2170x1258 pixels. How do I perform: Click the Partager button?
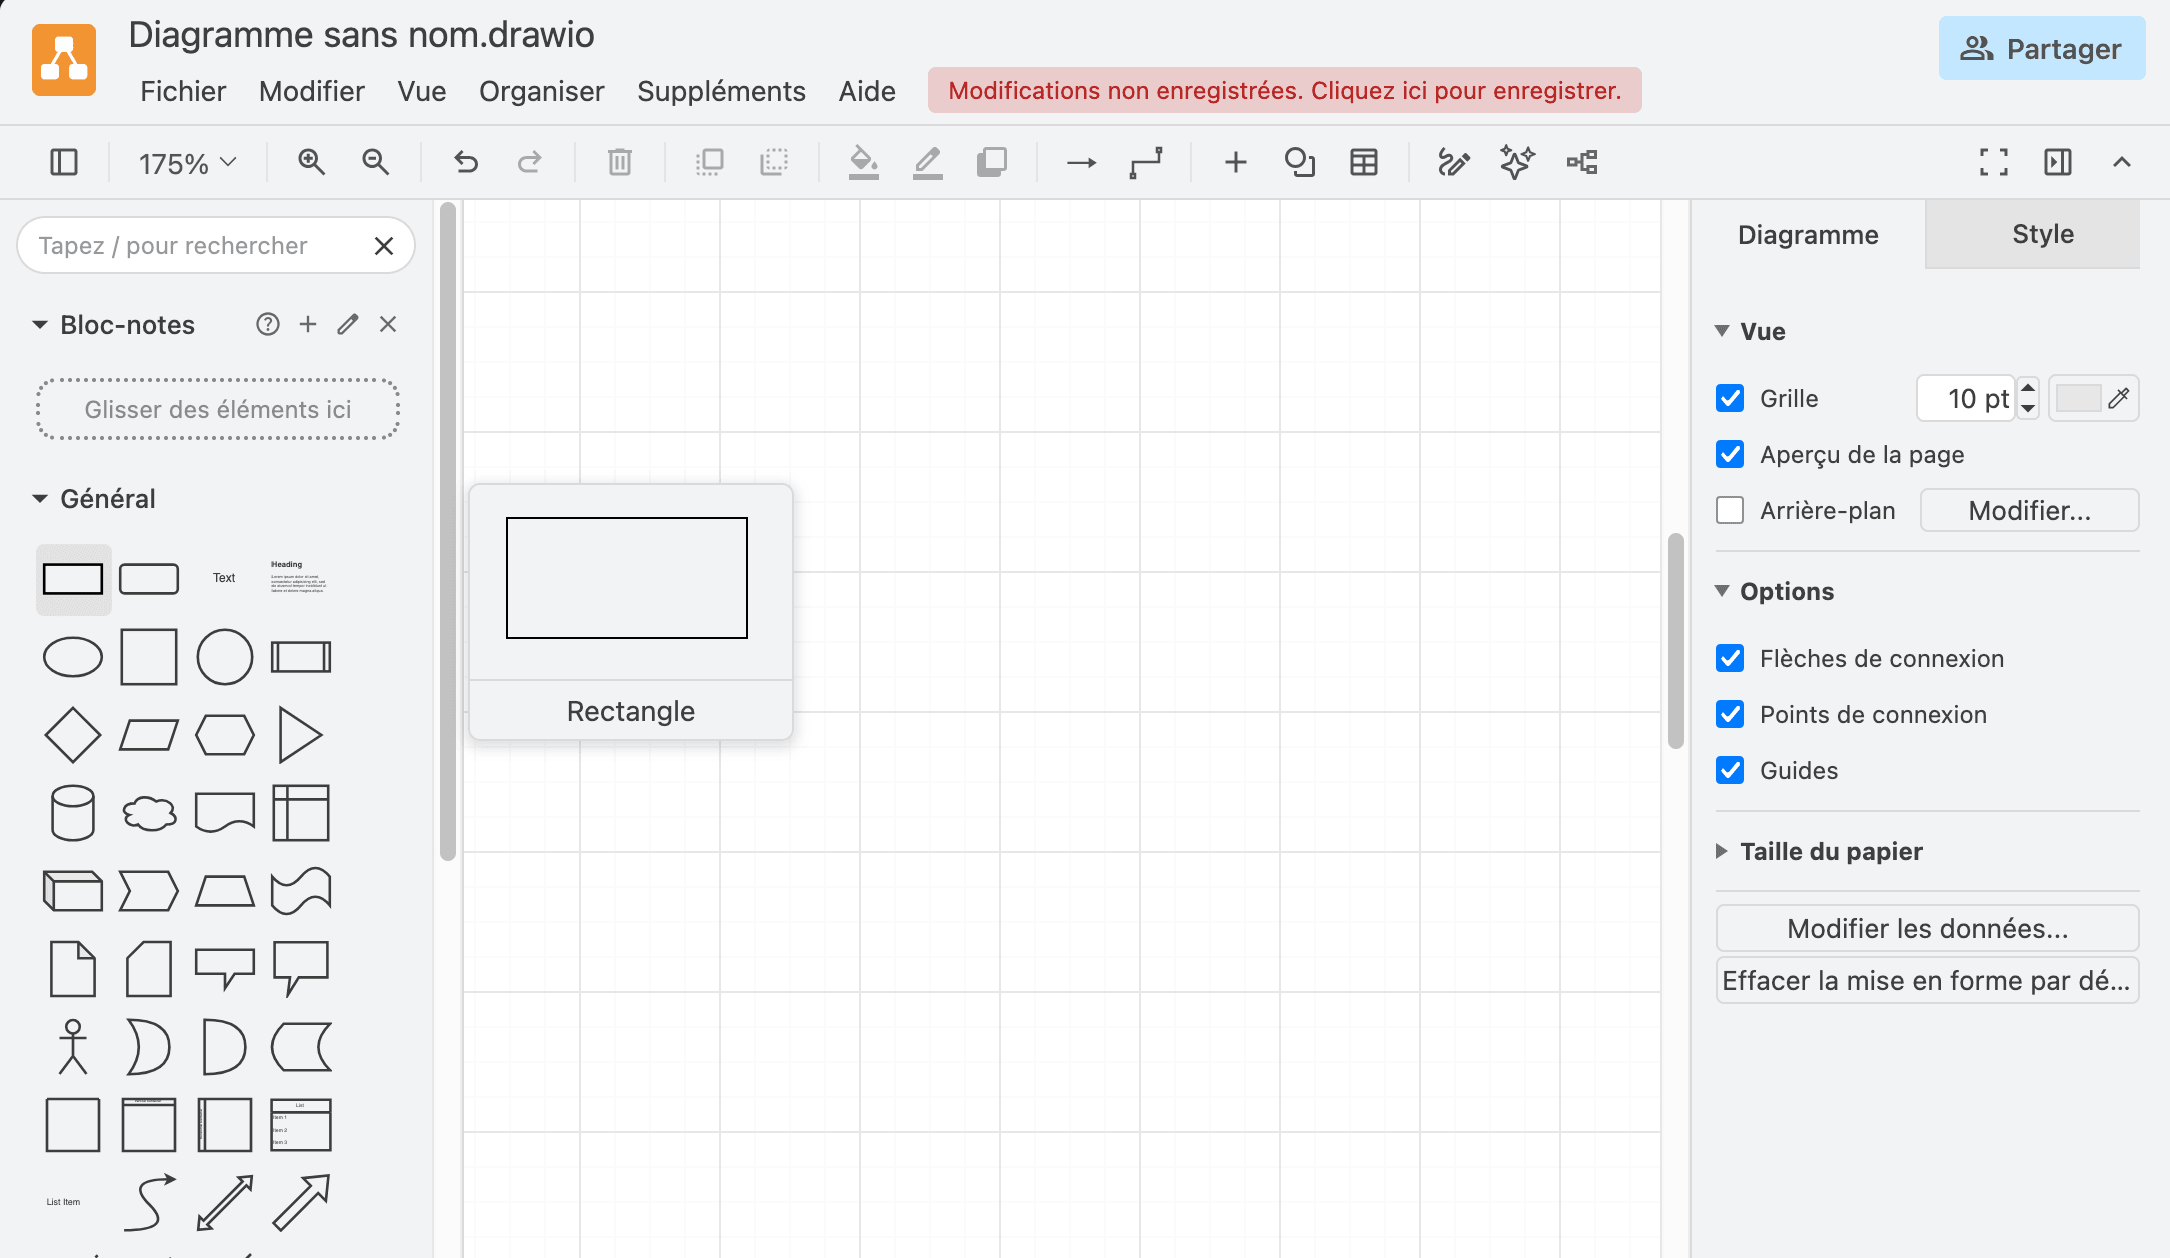click(x=2042, y=48)
